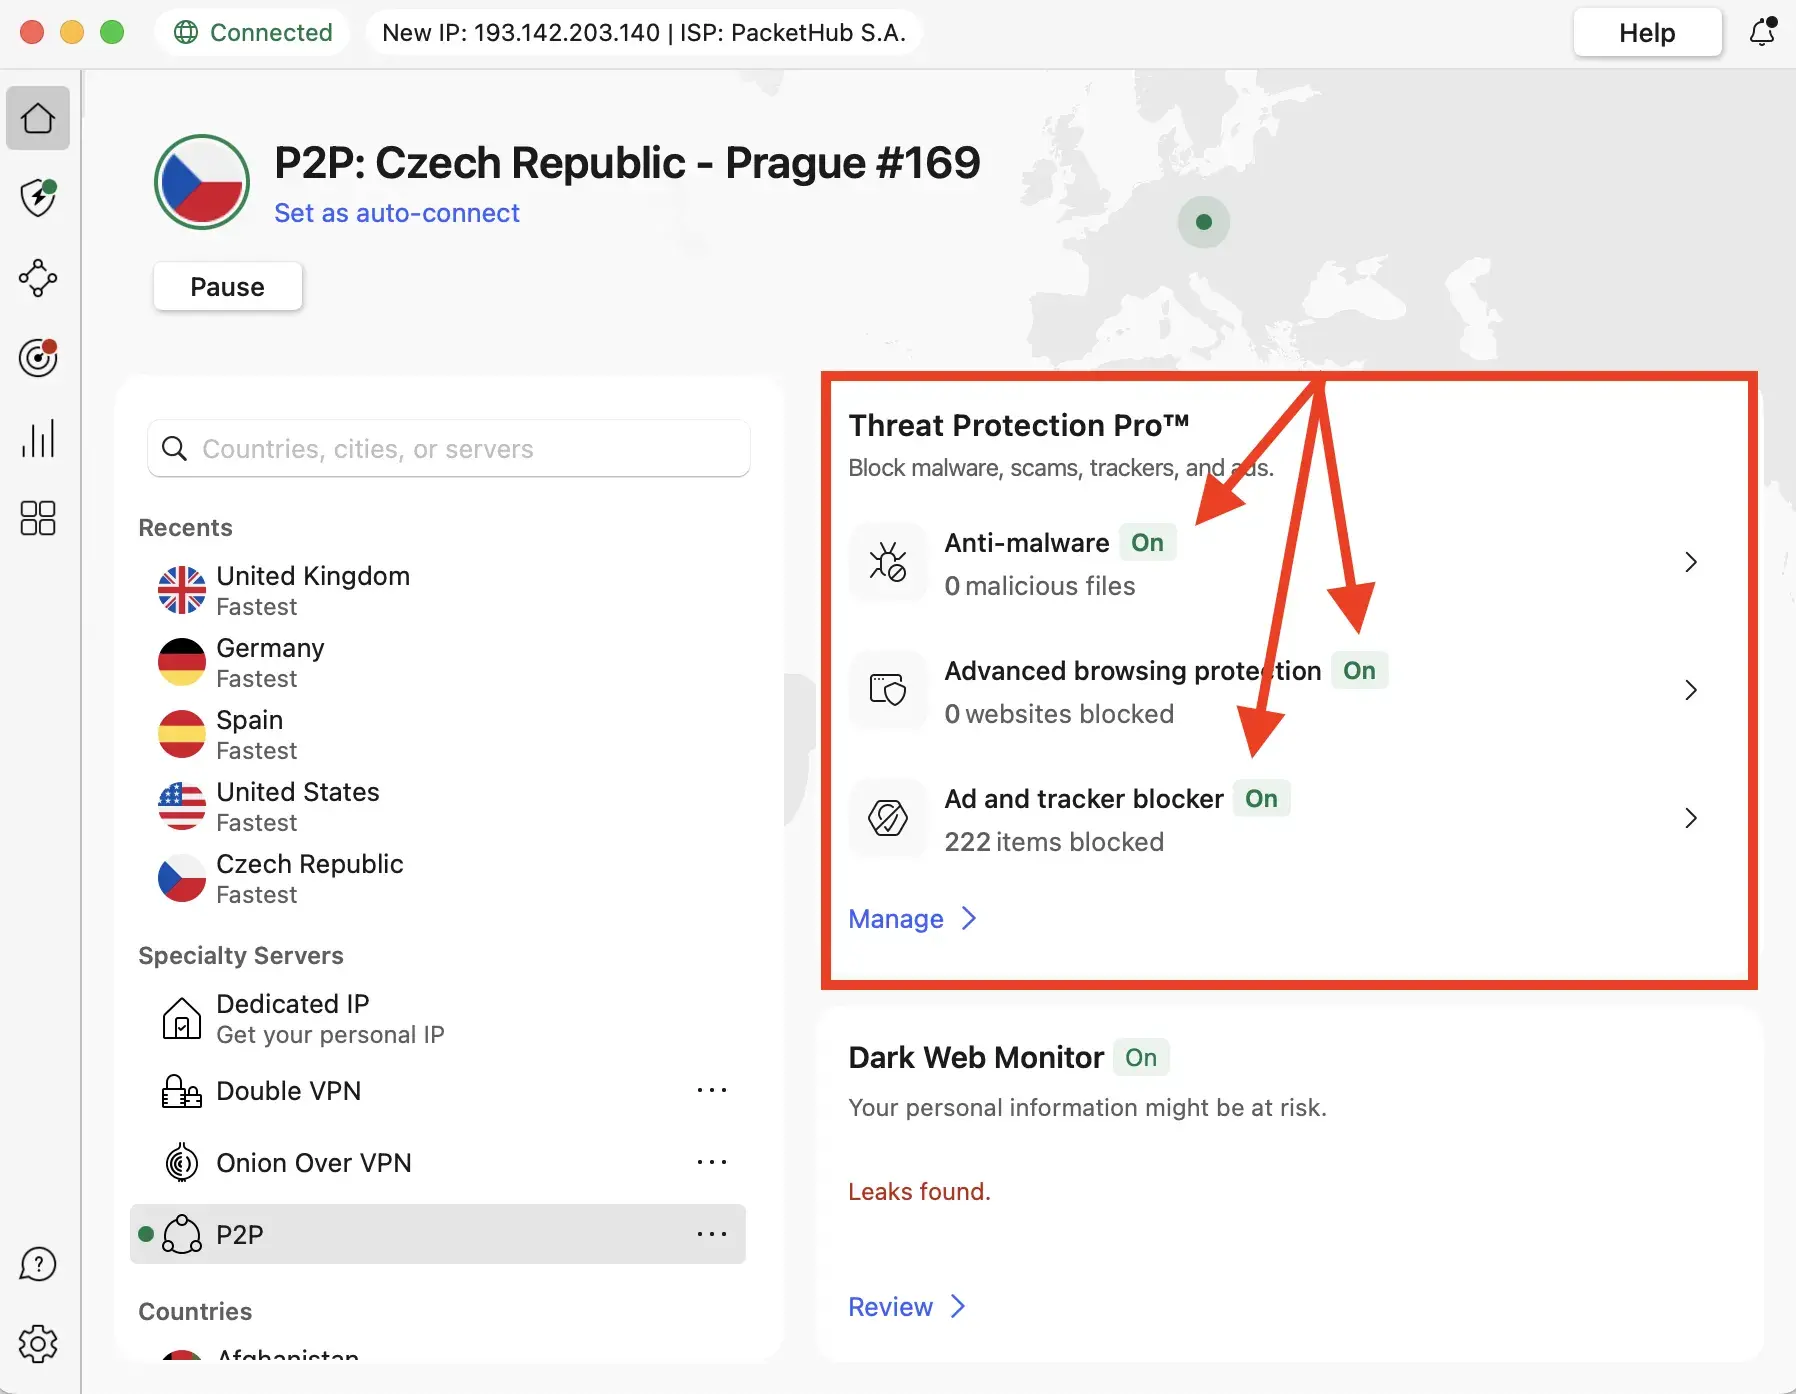Open the P2P three-dot options menu
Screen dimensions: 1796x1394
click(712, 1234)
